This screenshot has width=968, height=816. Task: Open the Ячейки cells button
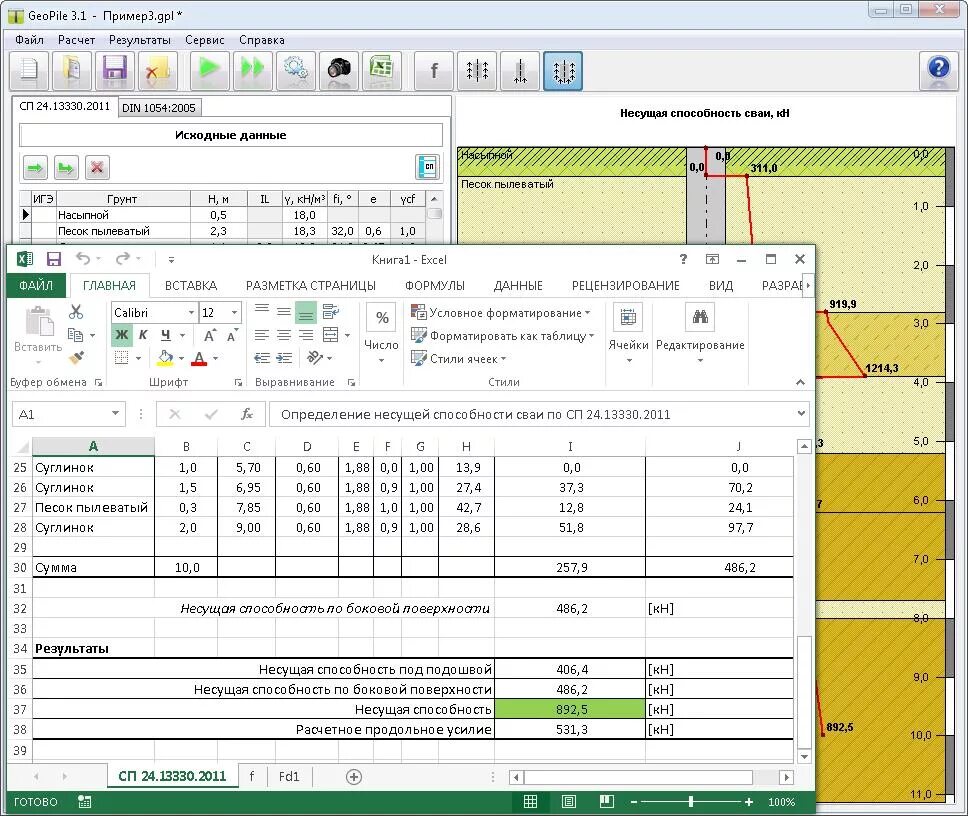click(628, 334)
